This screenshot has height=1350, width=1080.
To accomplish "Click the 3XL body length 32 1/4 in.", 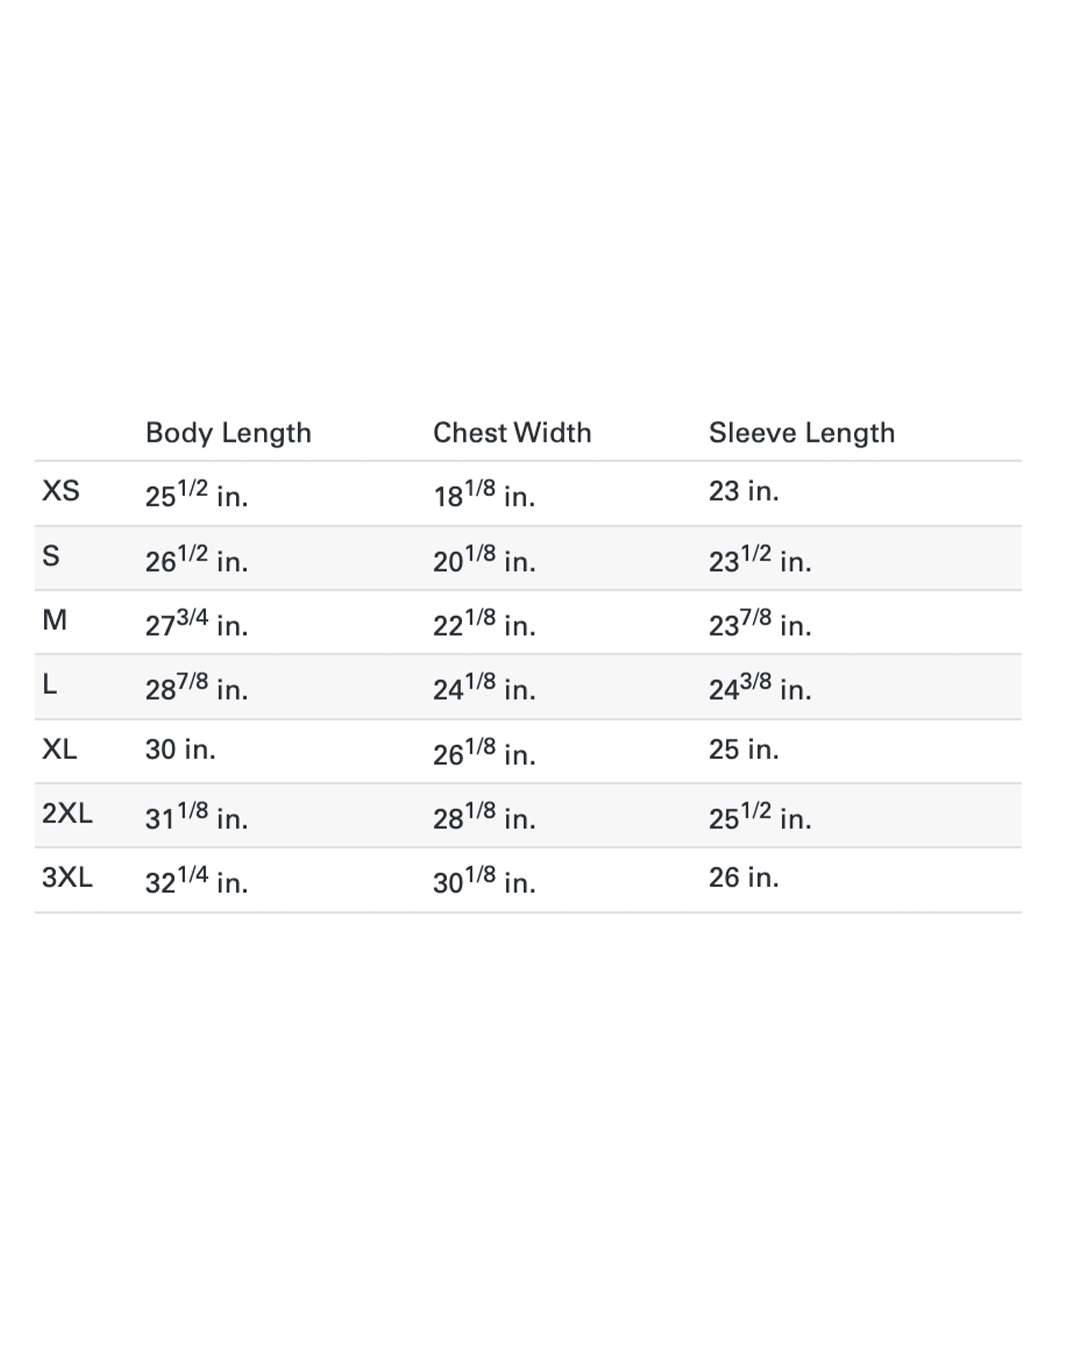I will (196, 879).
